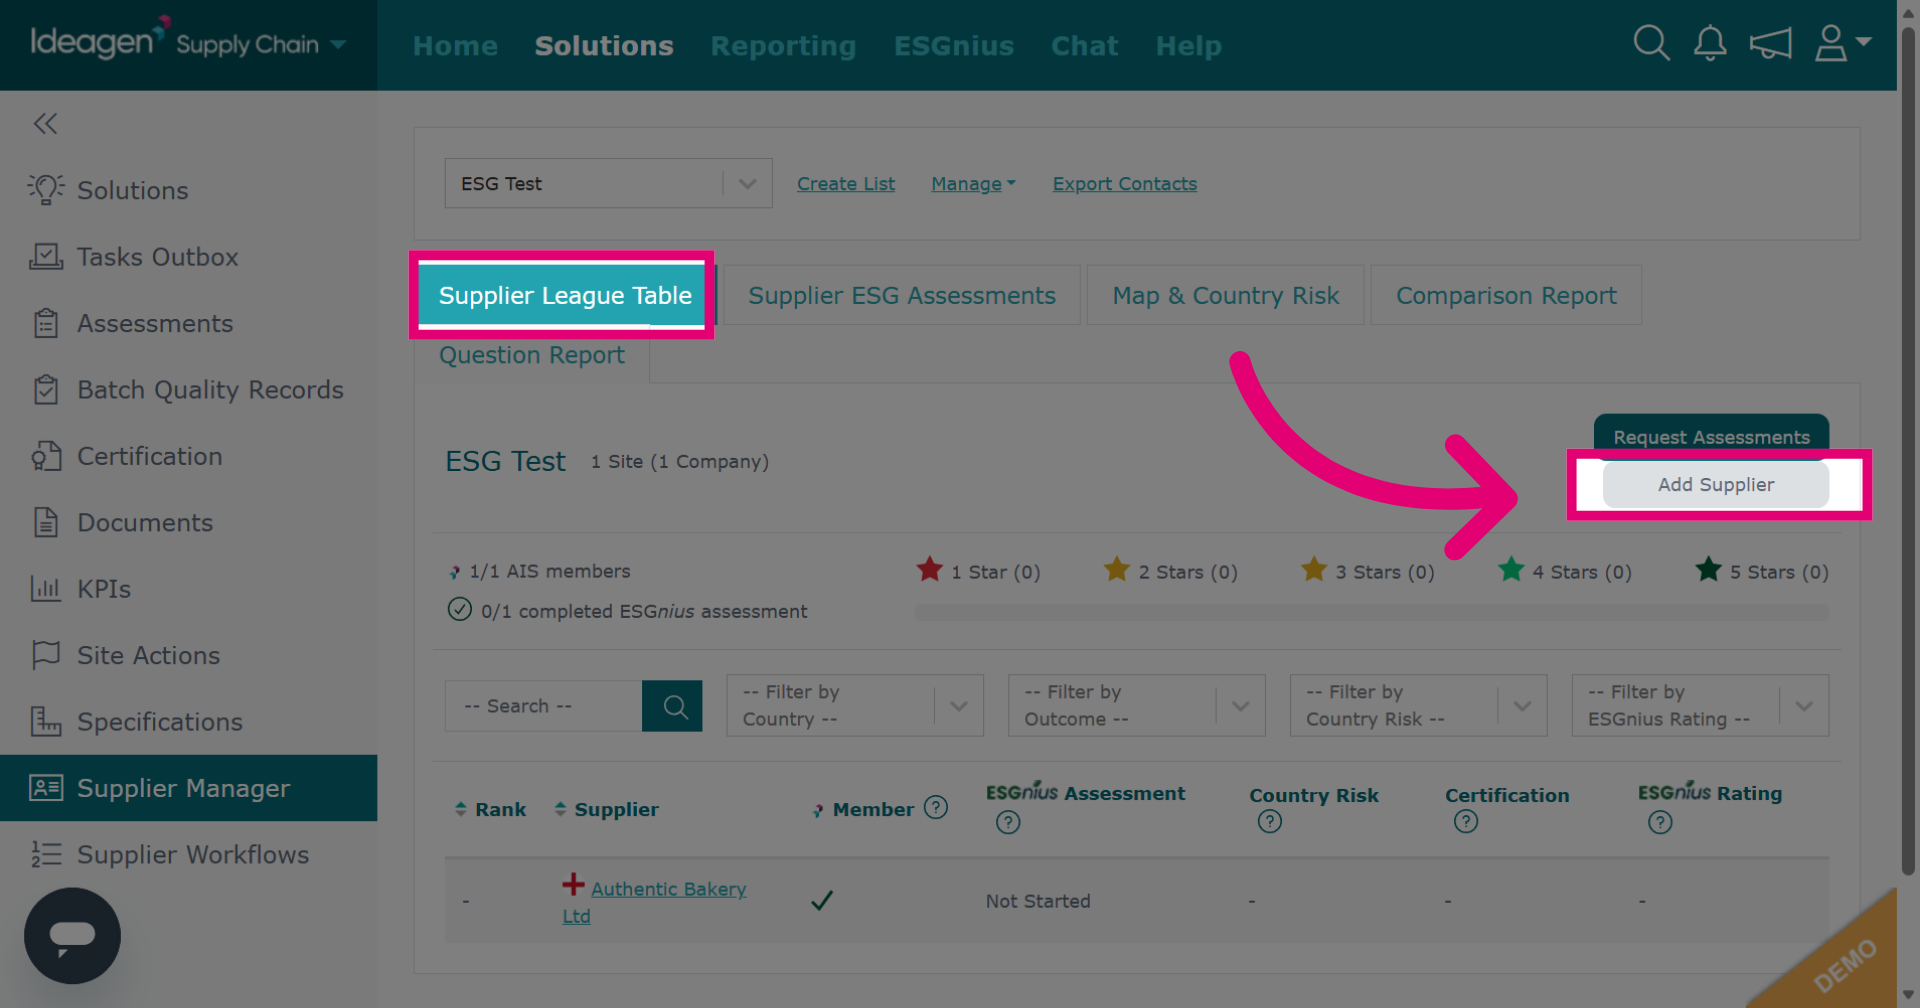Switch to Question Report tab
The height and width of the screenshot is (1008, 1920).
pyautogui.click(x=532, y=355)
